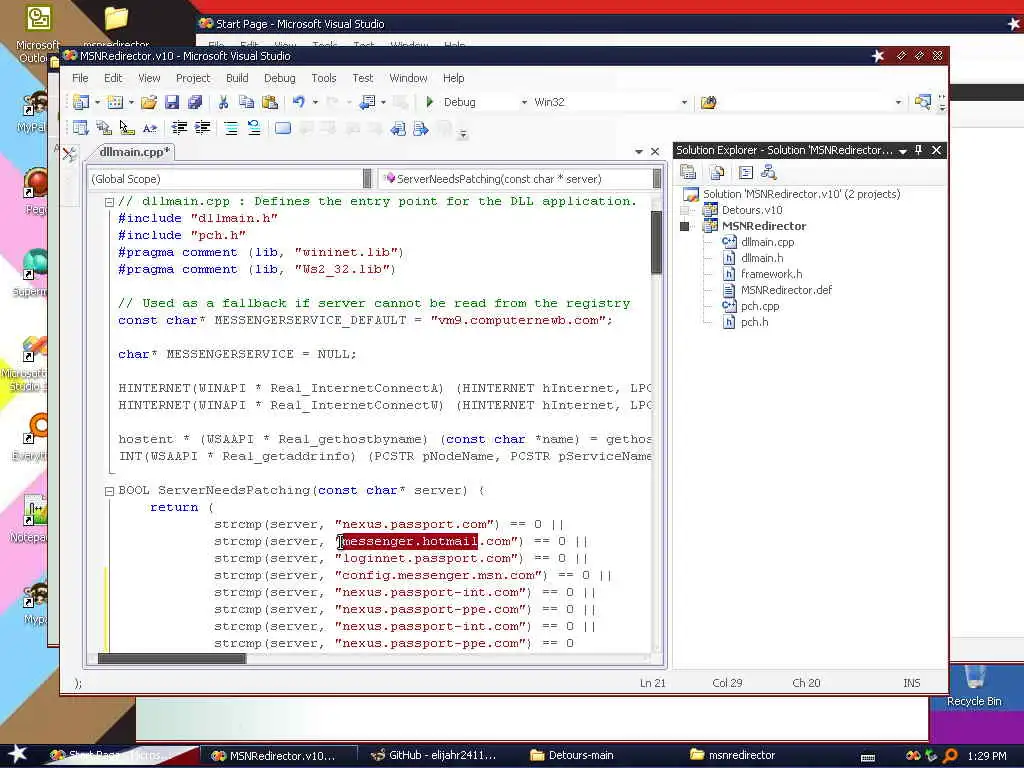This screenshot has height=768, width=1024.
Task: Click the Toolbox side tab icon
Action: click(69, 154)
